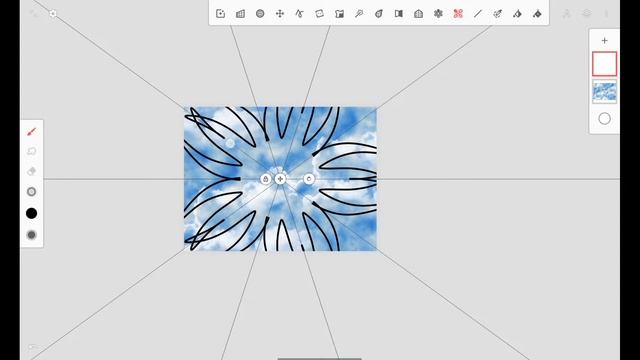Tap the ring-shaped brush size puck
640x360 pixels.
tap(31, 191)
